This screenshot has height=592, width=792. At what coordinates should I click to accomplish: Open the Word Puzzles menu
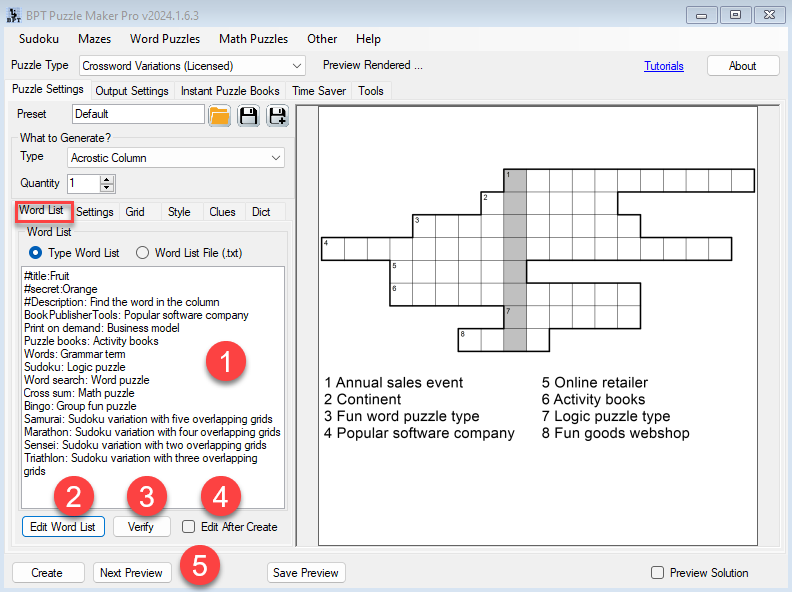coord(165,39)
